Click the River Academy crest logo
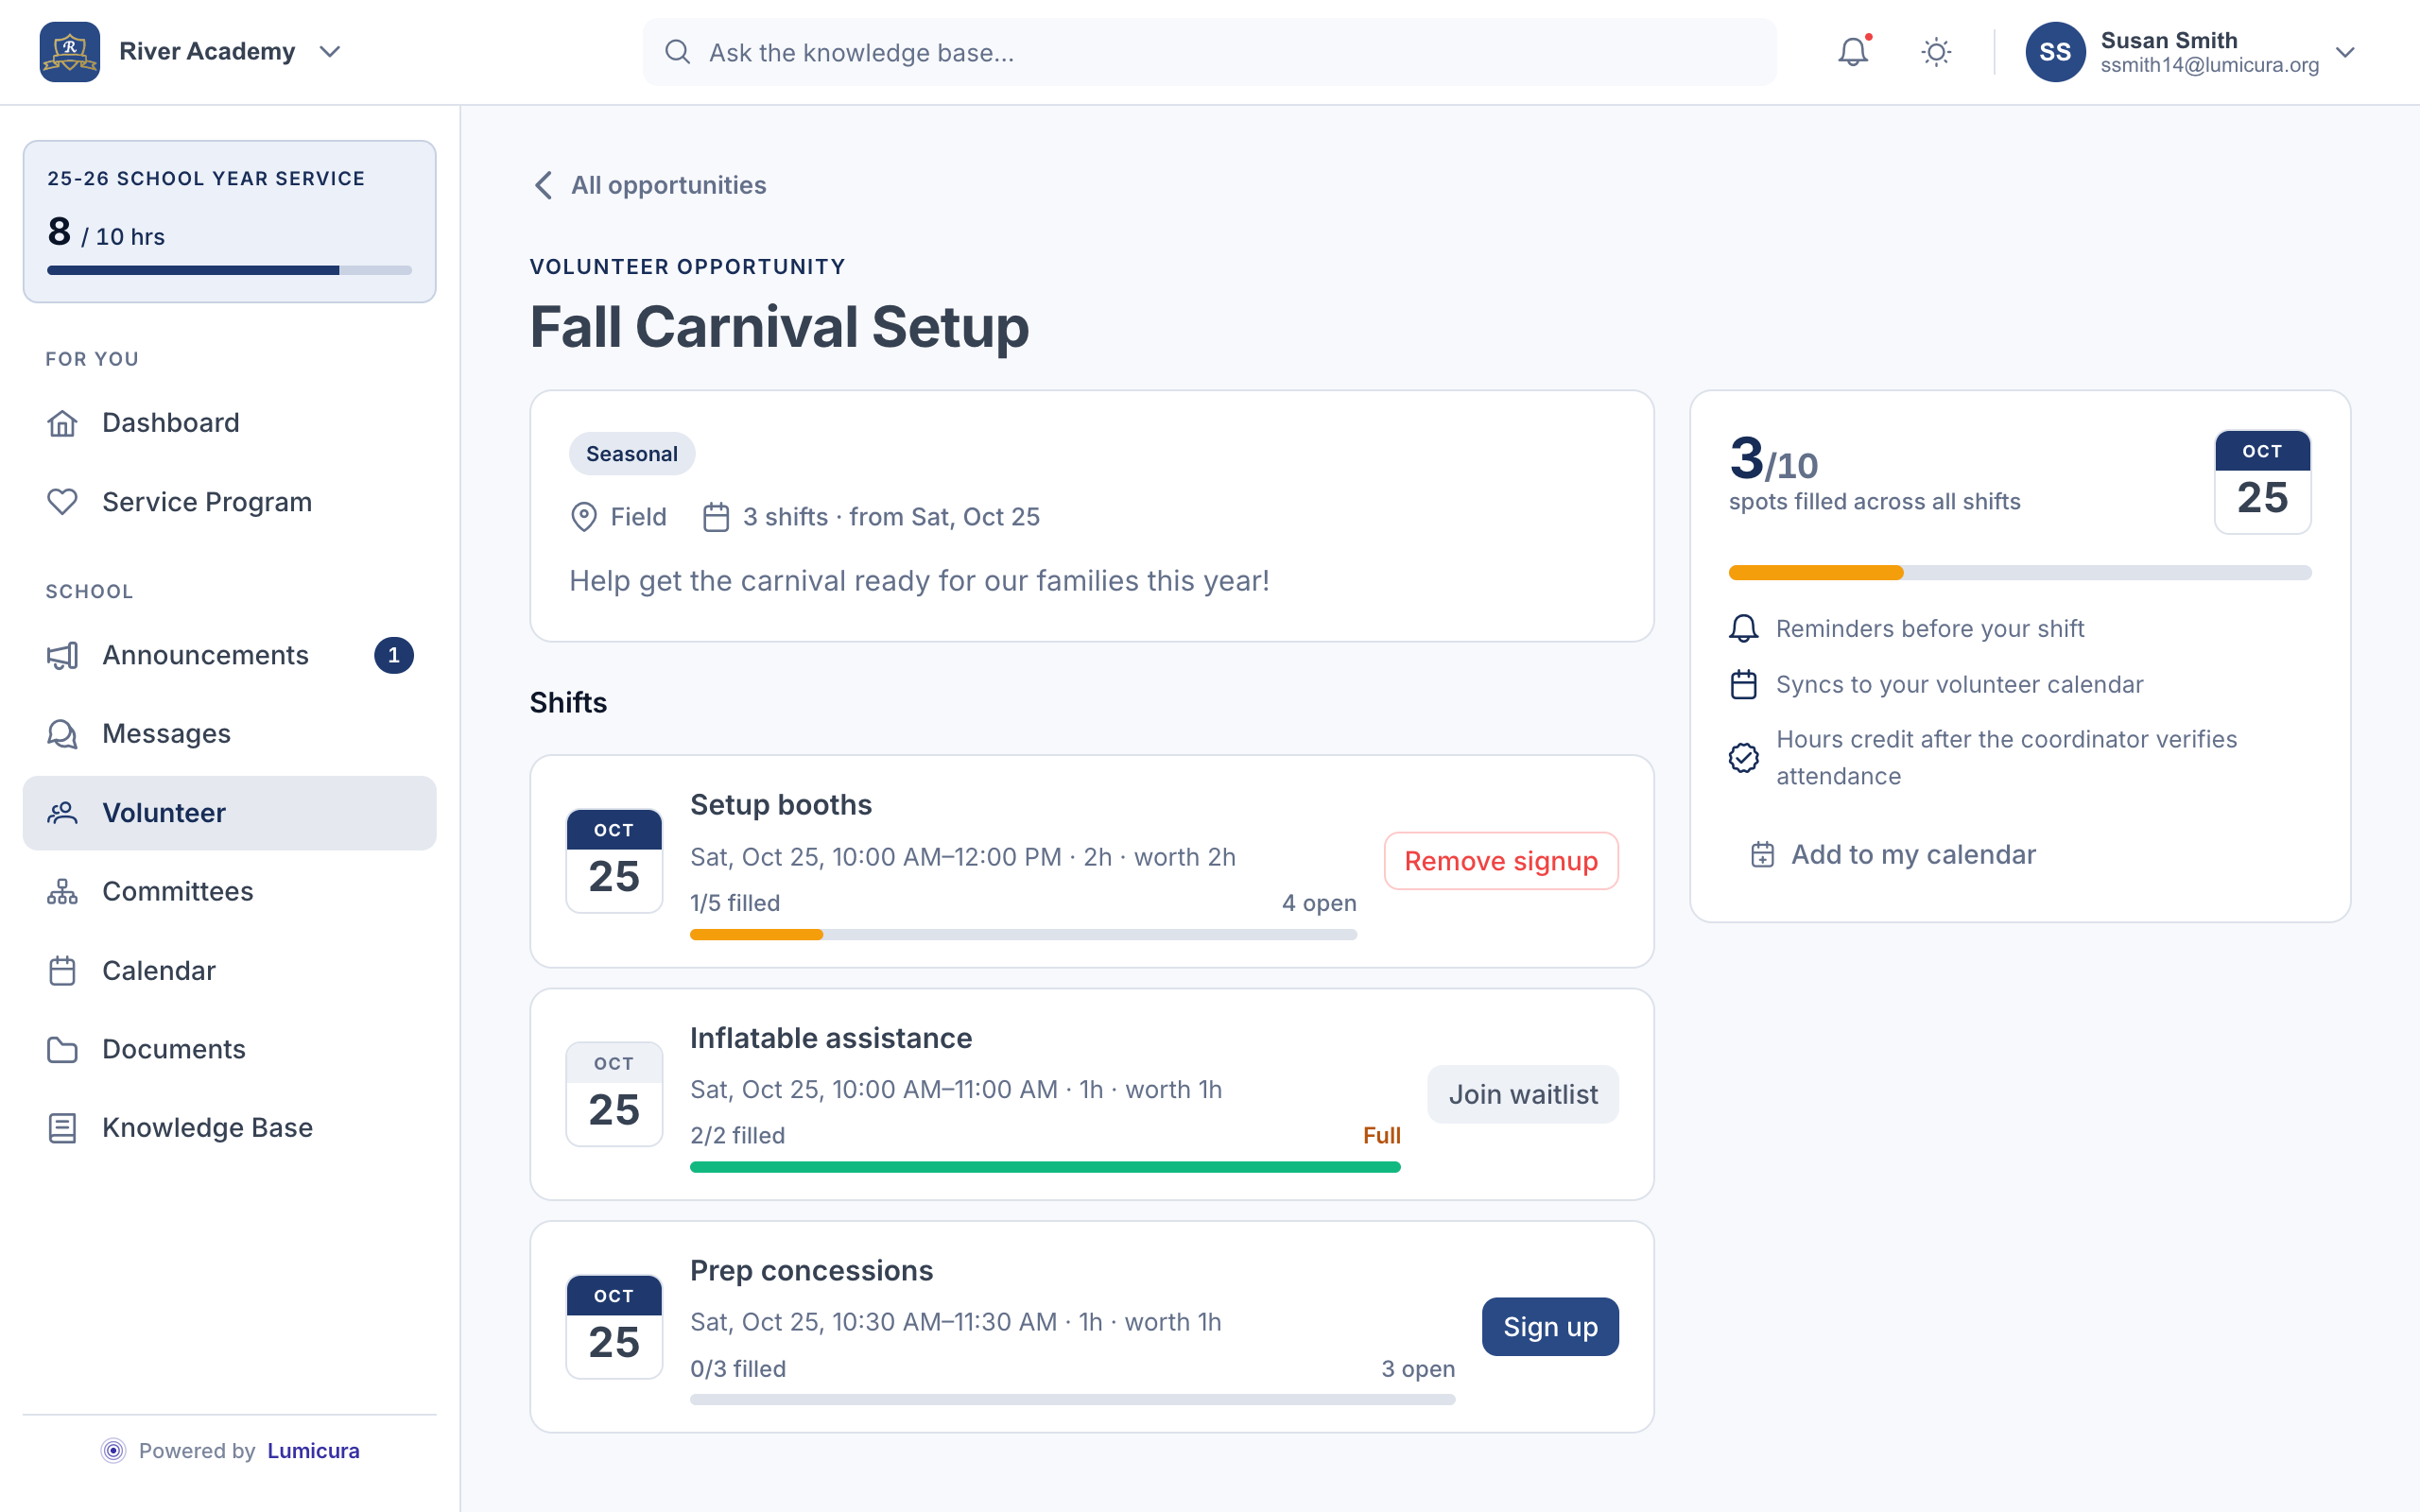The image size is (2420, 1512). pyautogui.click(x=69, y=52)
